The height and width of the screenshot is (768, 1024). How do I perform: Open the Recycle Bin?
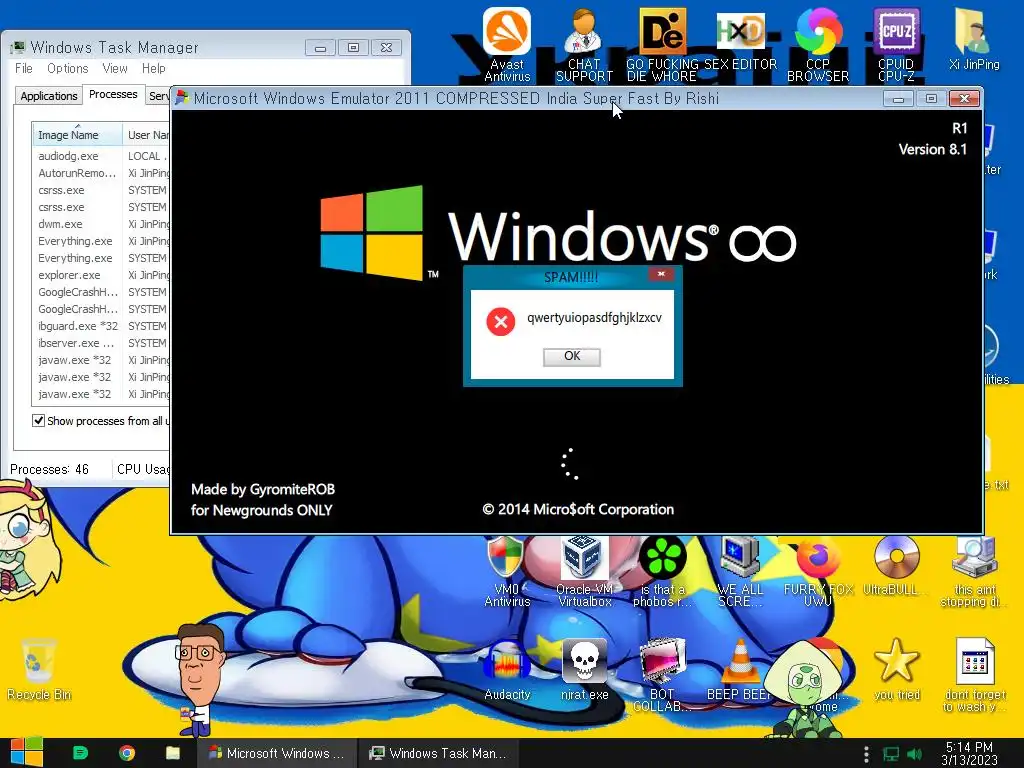point(39,670)
